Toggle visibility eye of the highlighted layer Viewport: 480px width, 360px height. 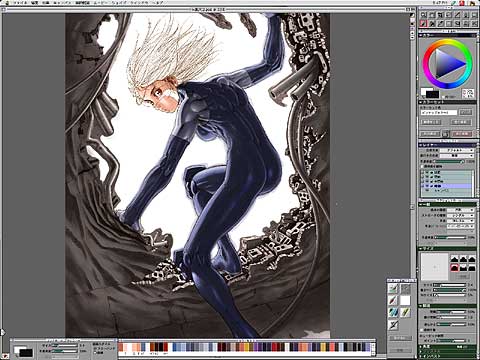pos(427,186)
